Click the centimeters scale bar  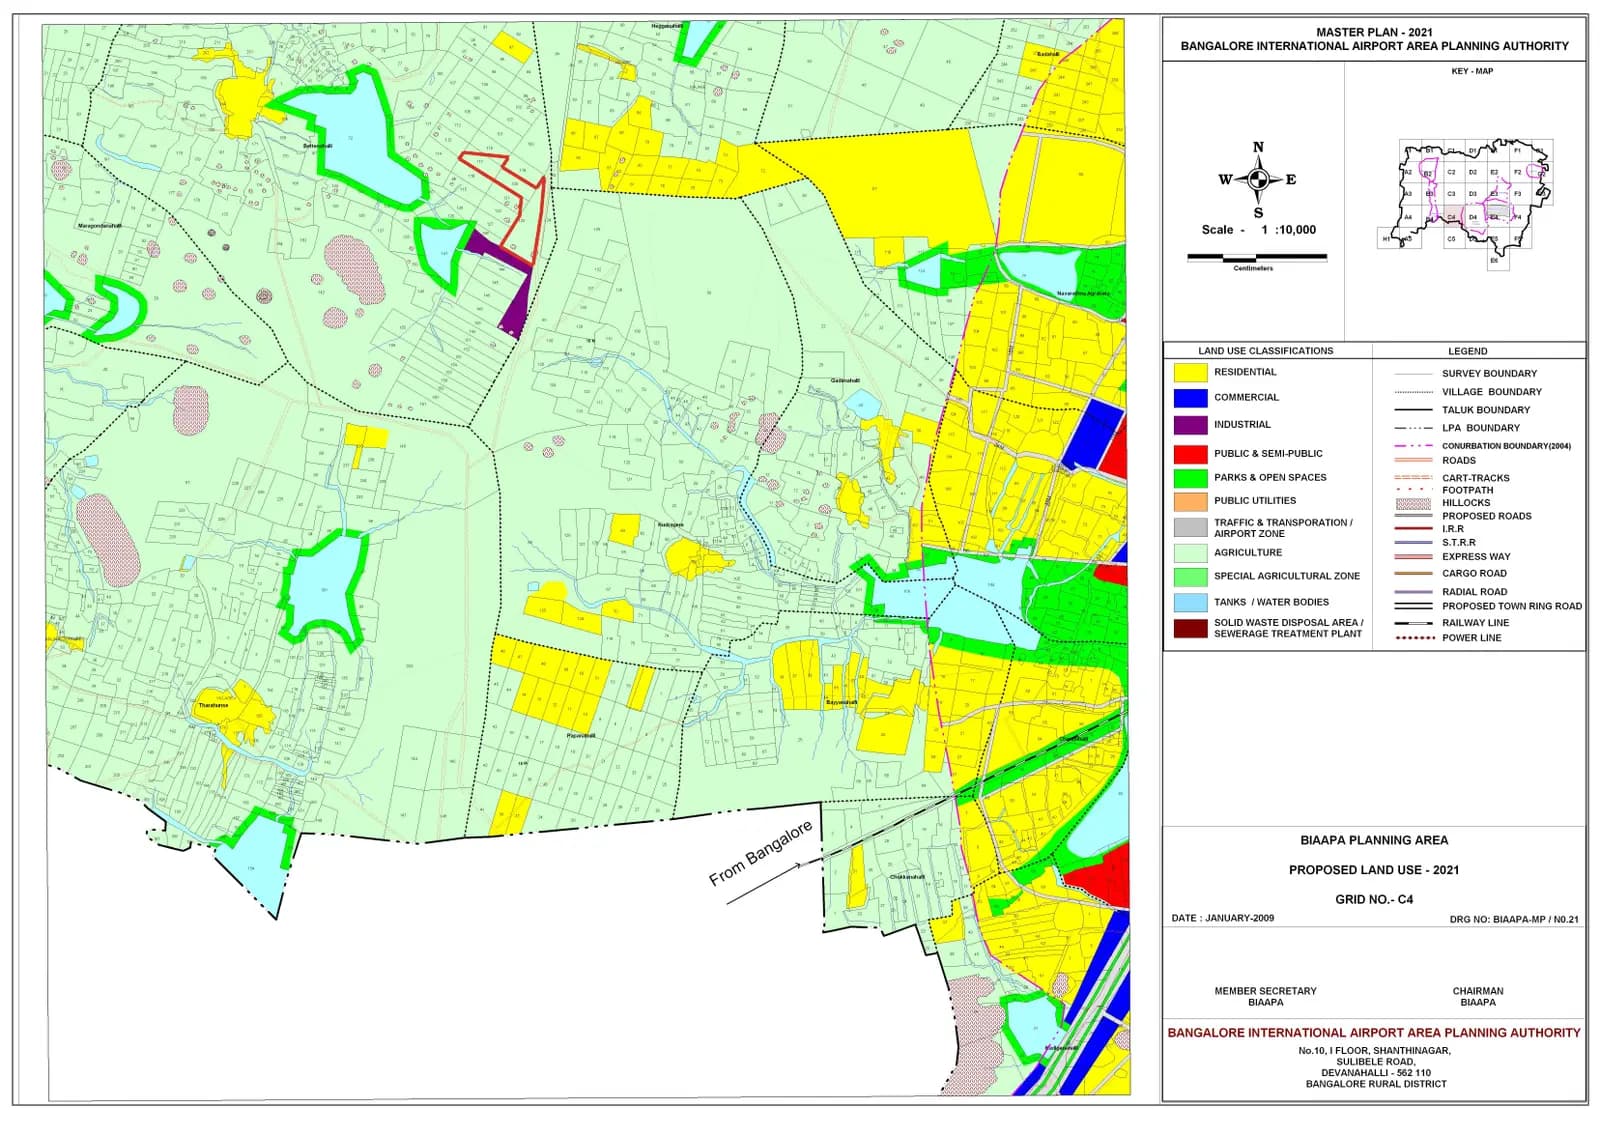pyautogui.click(x=1256, y=258)
